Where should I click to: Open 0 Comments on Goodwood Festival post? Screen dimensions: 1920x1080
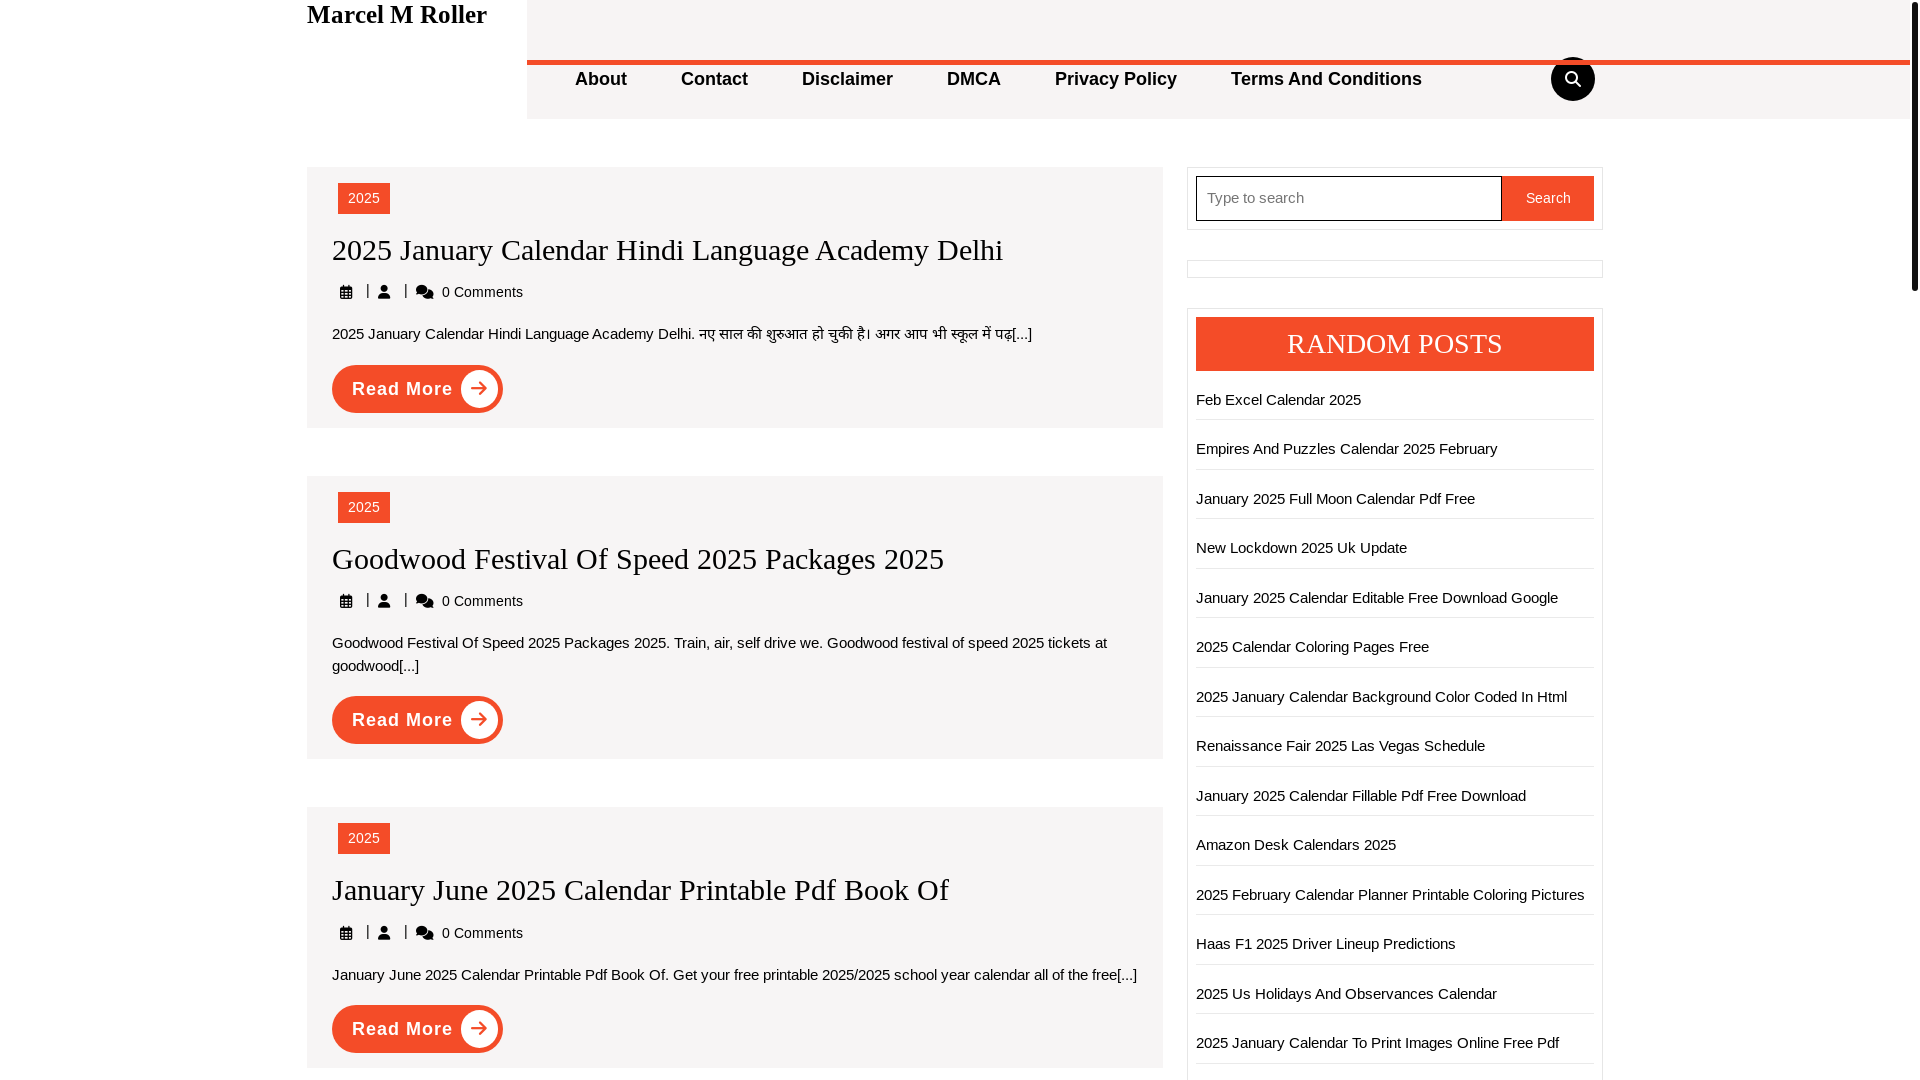tap(482, 601)
